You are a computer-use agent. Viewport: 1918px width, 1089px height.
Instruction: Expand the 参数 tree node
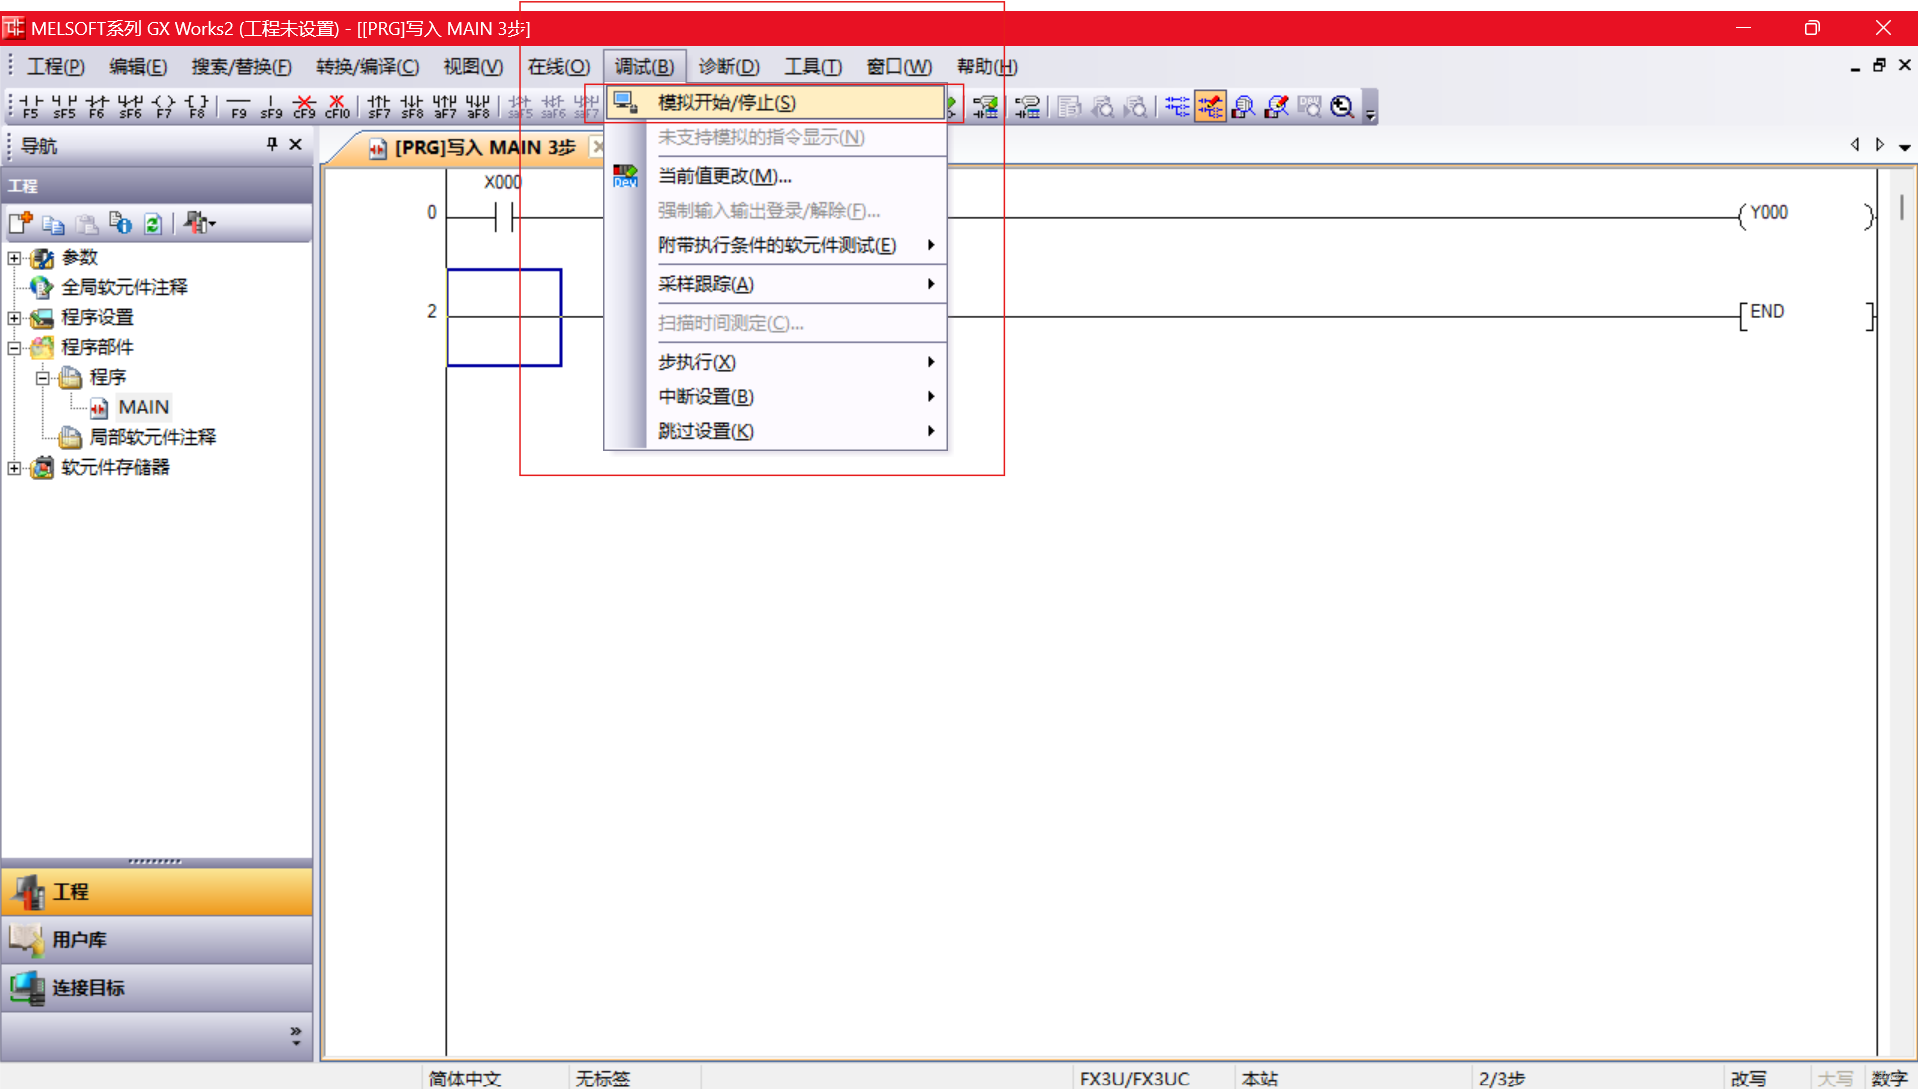pos(15,258)
